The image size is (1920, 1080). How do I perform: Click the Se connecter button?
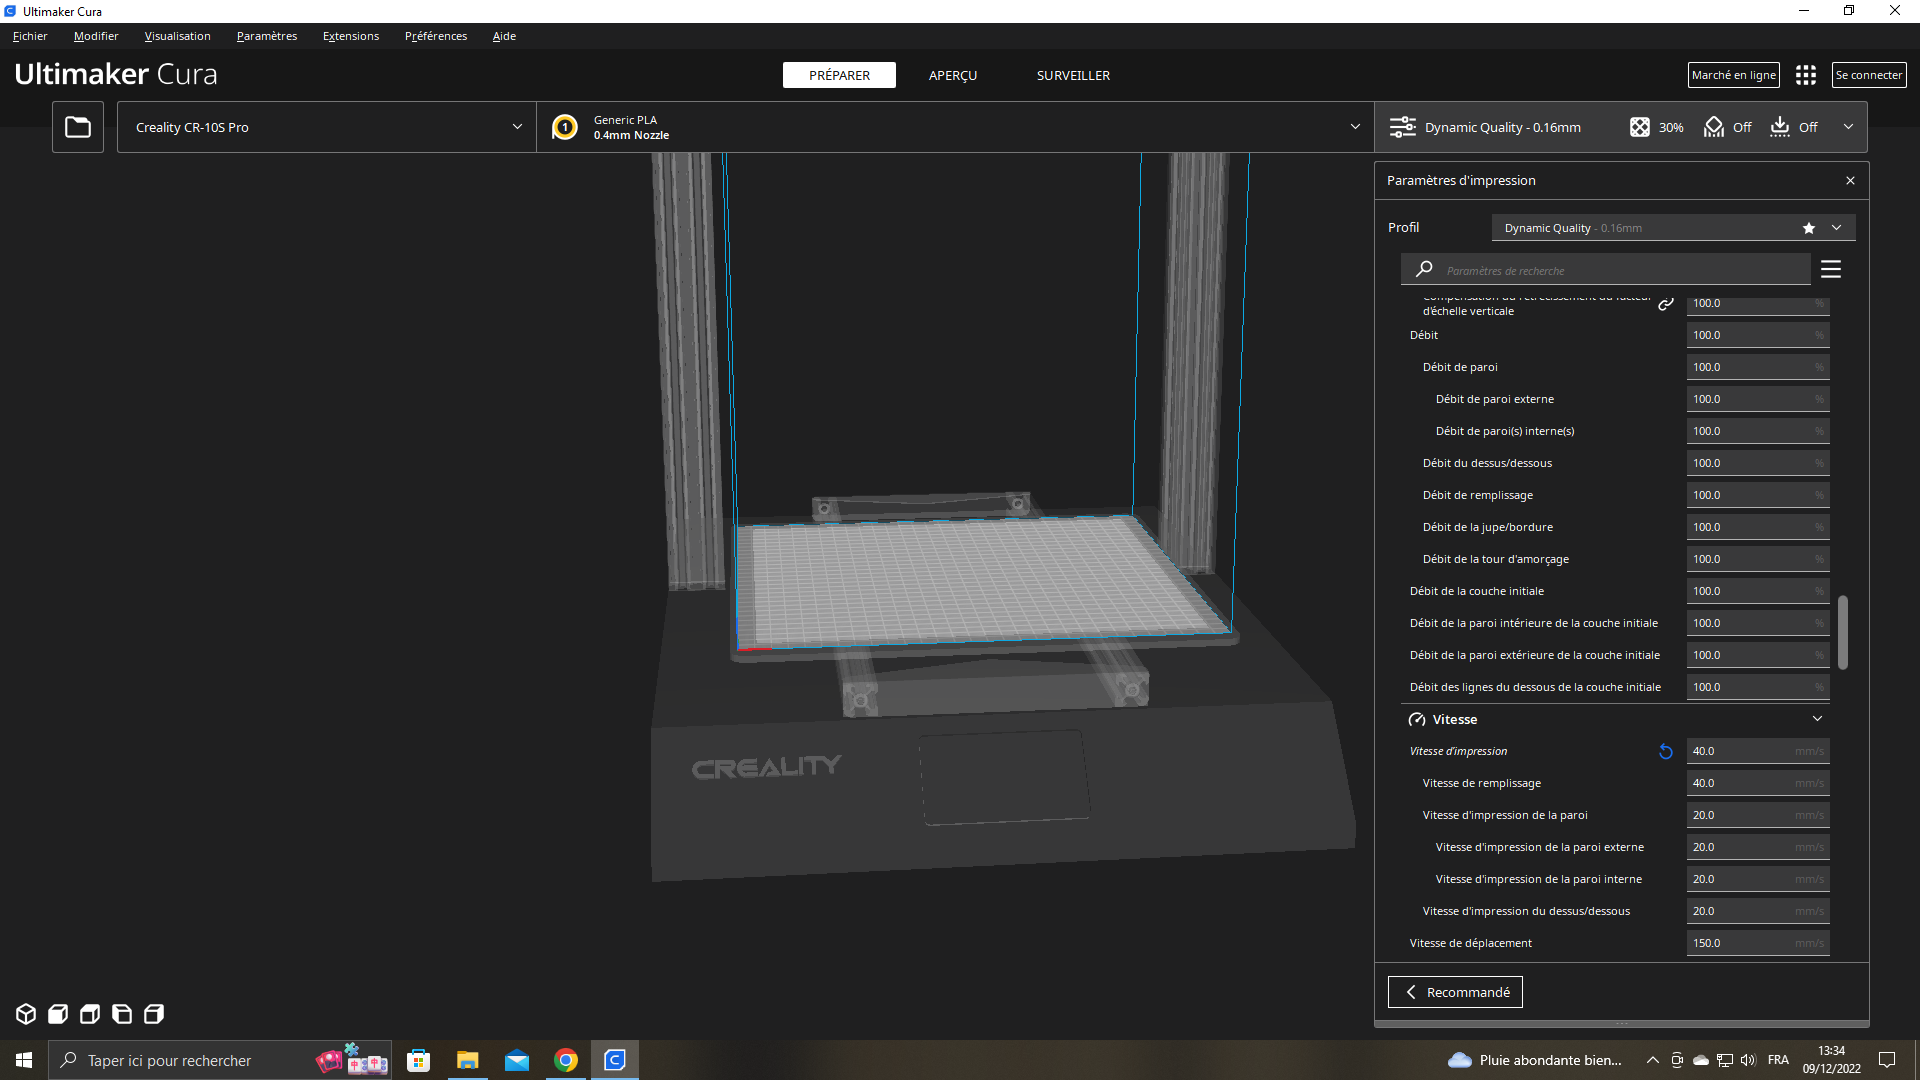click(1869, 75)
